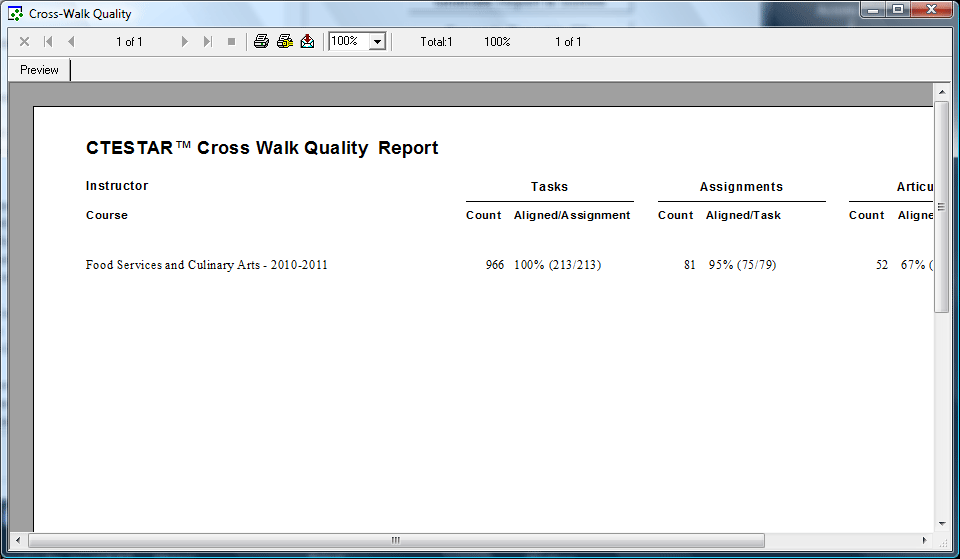
Task: Jump to the last report page
Action: pyautogui.click(x=208, y=42)
